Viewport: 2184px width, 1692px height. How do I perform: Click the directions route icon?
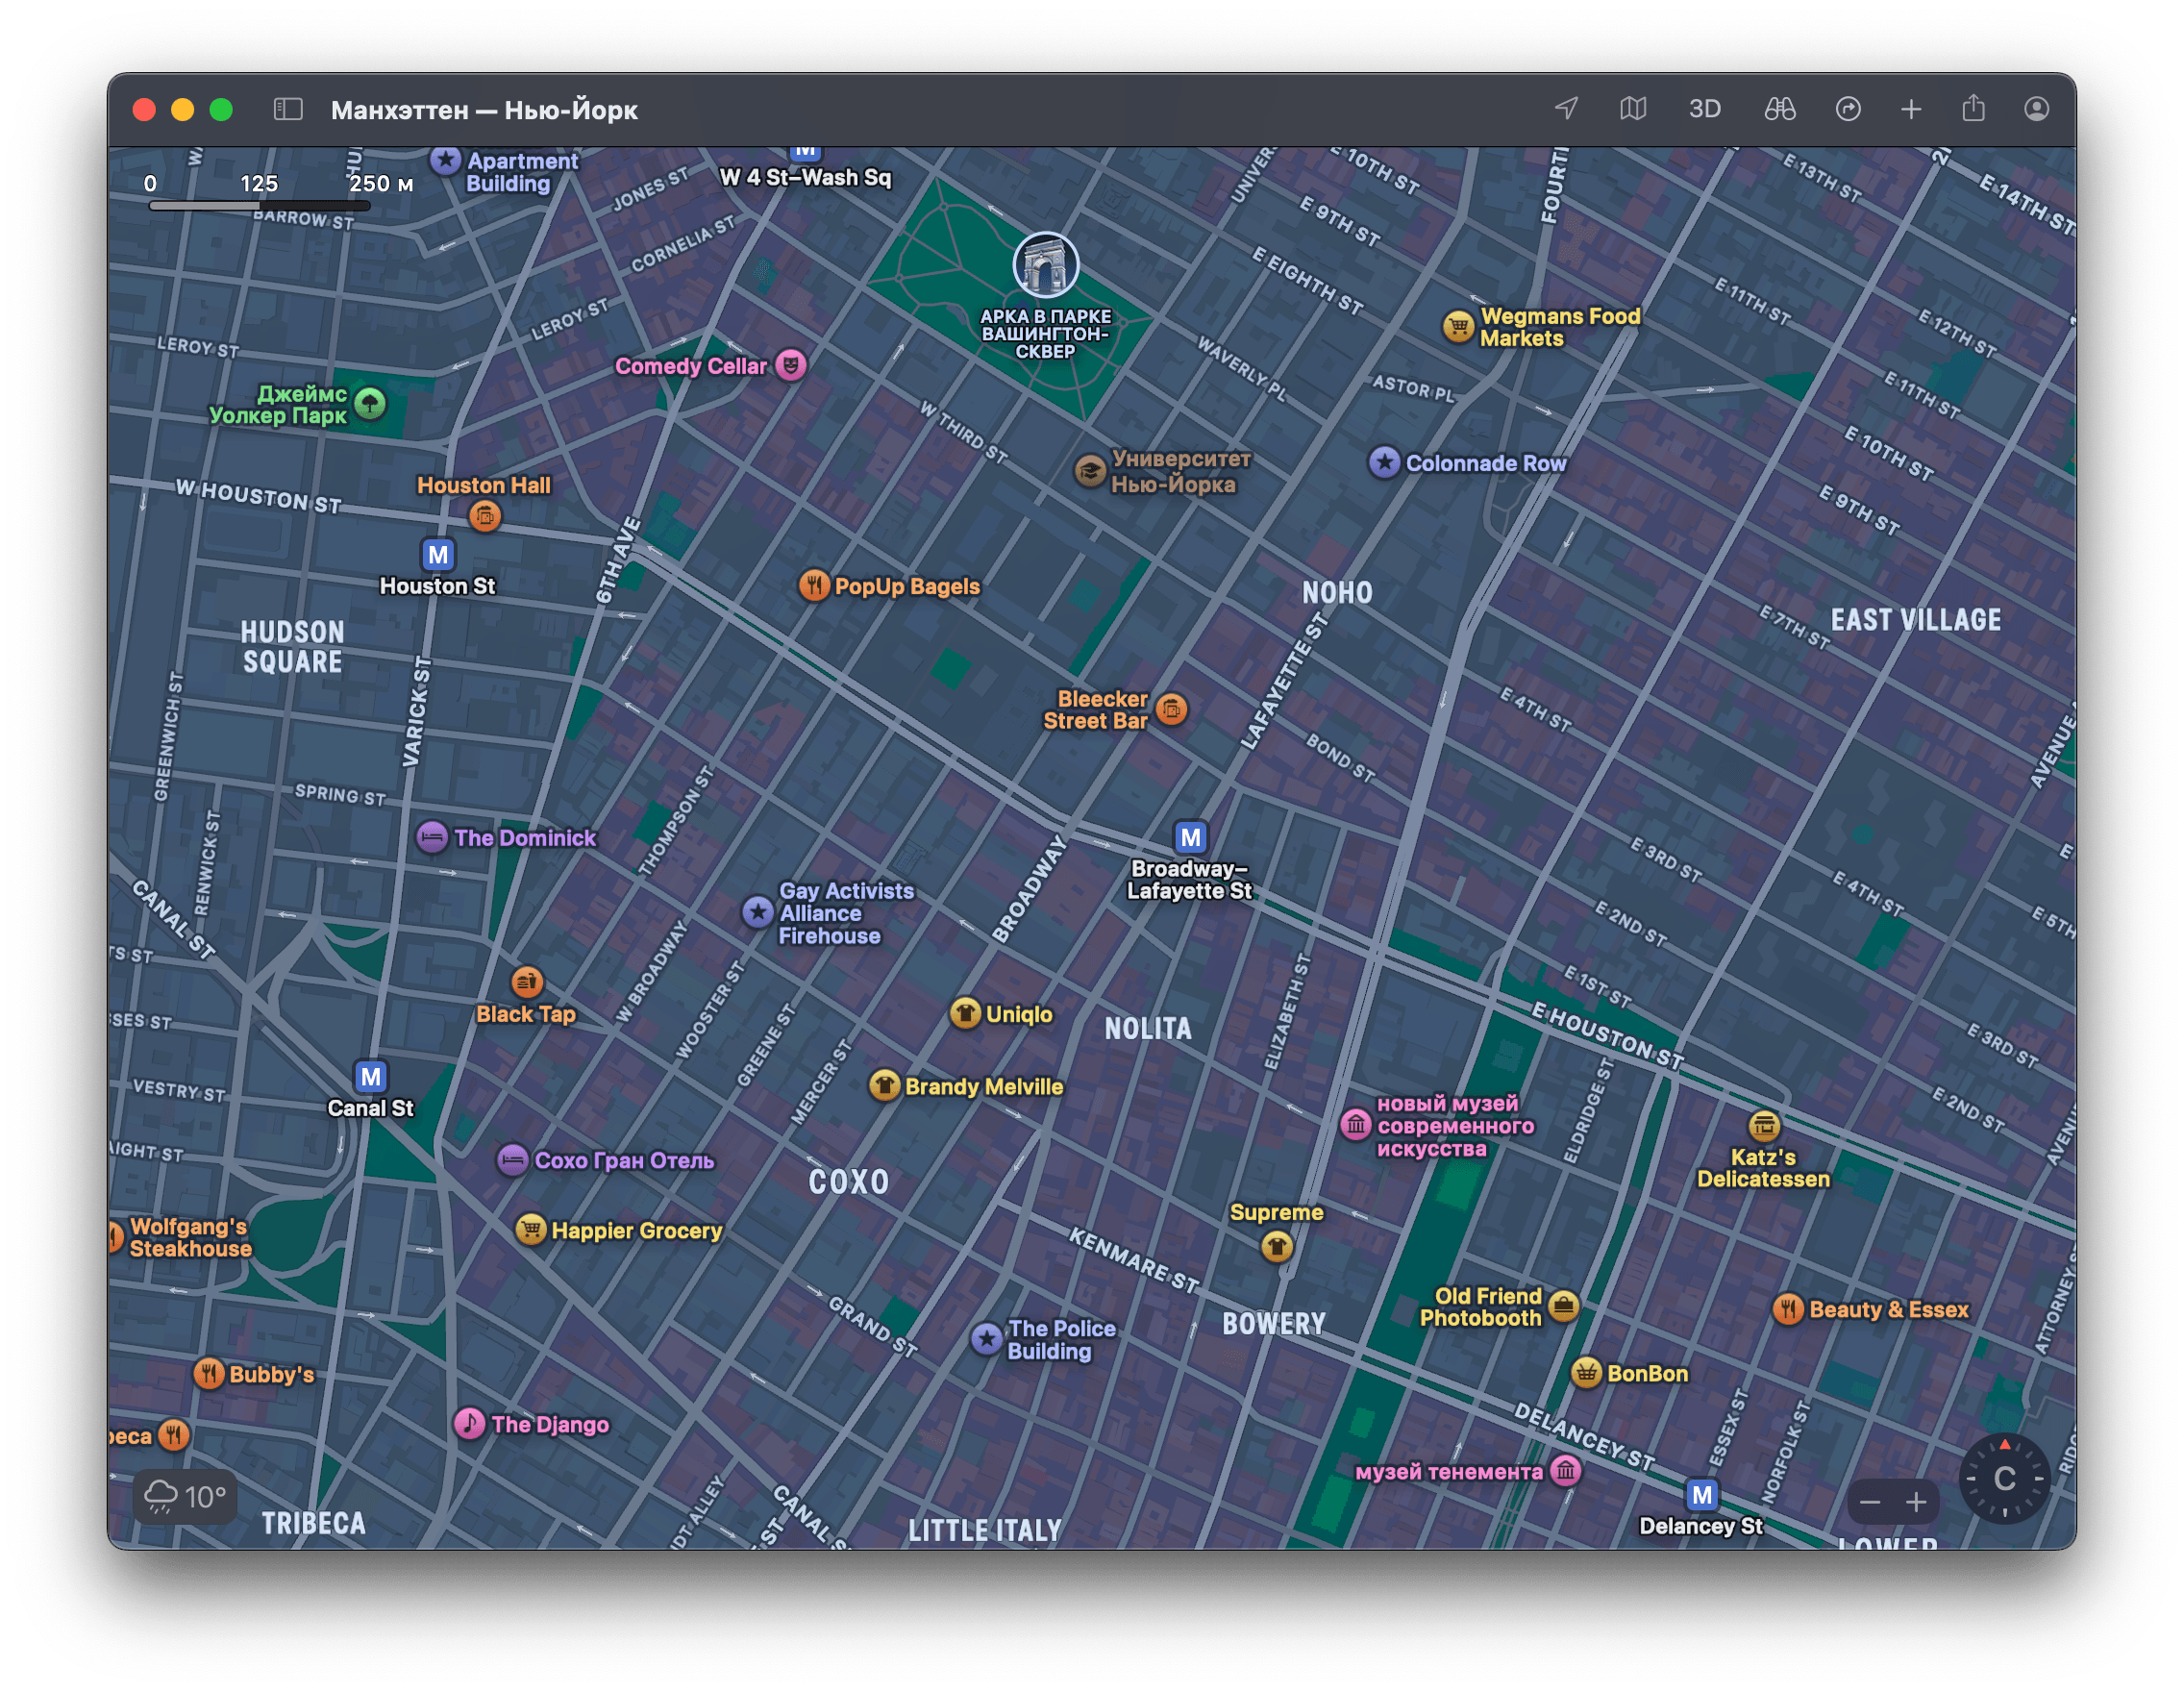click(x=1848, y=108)
